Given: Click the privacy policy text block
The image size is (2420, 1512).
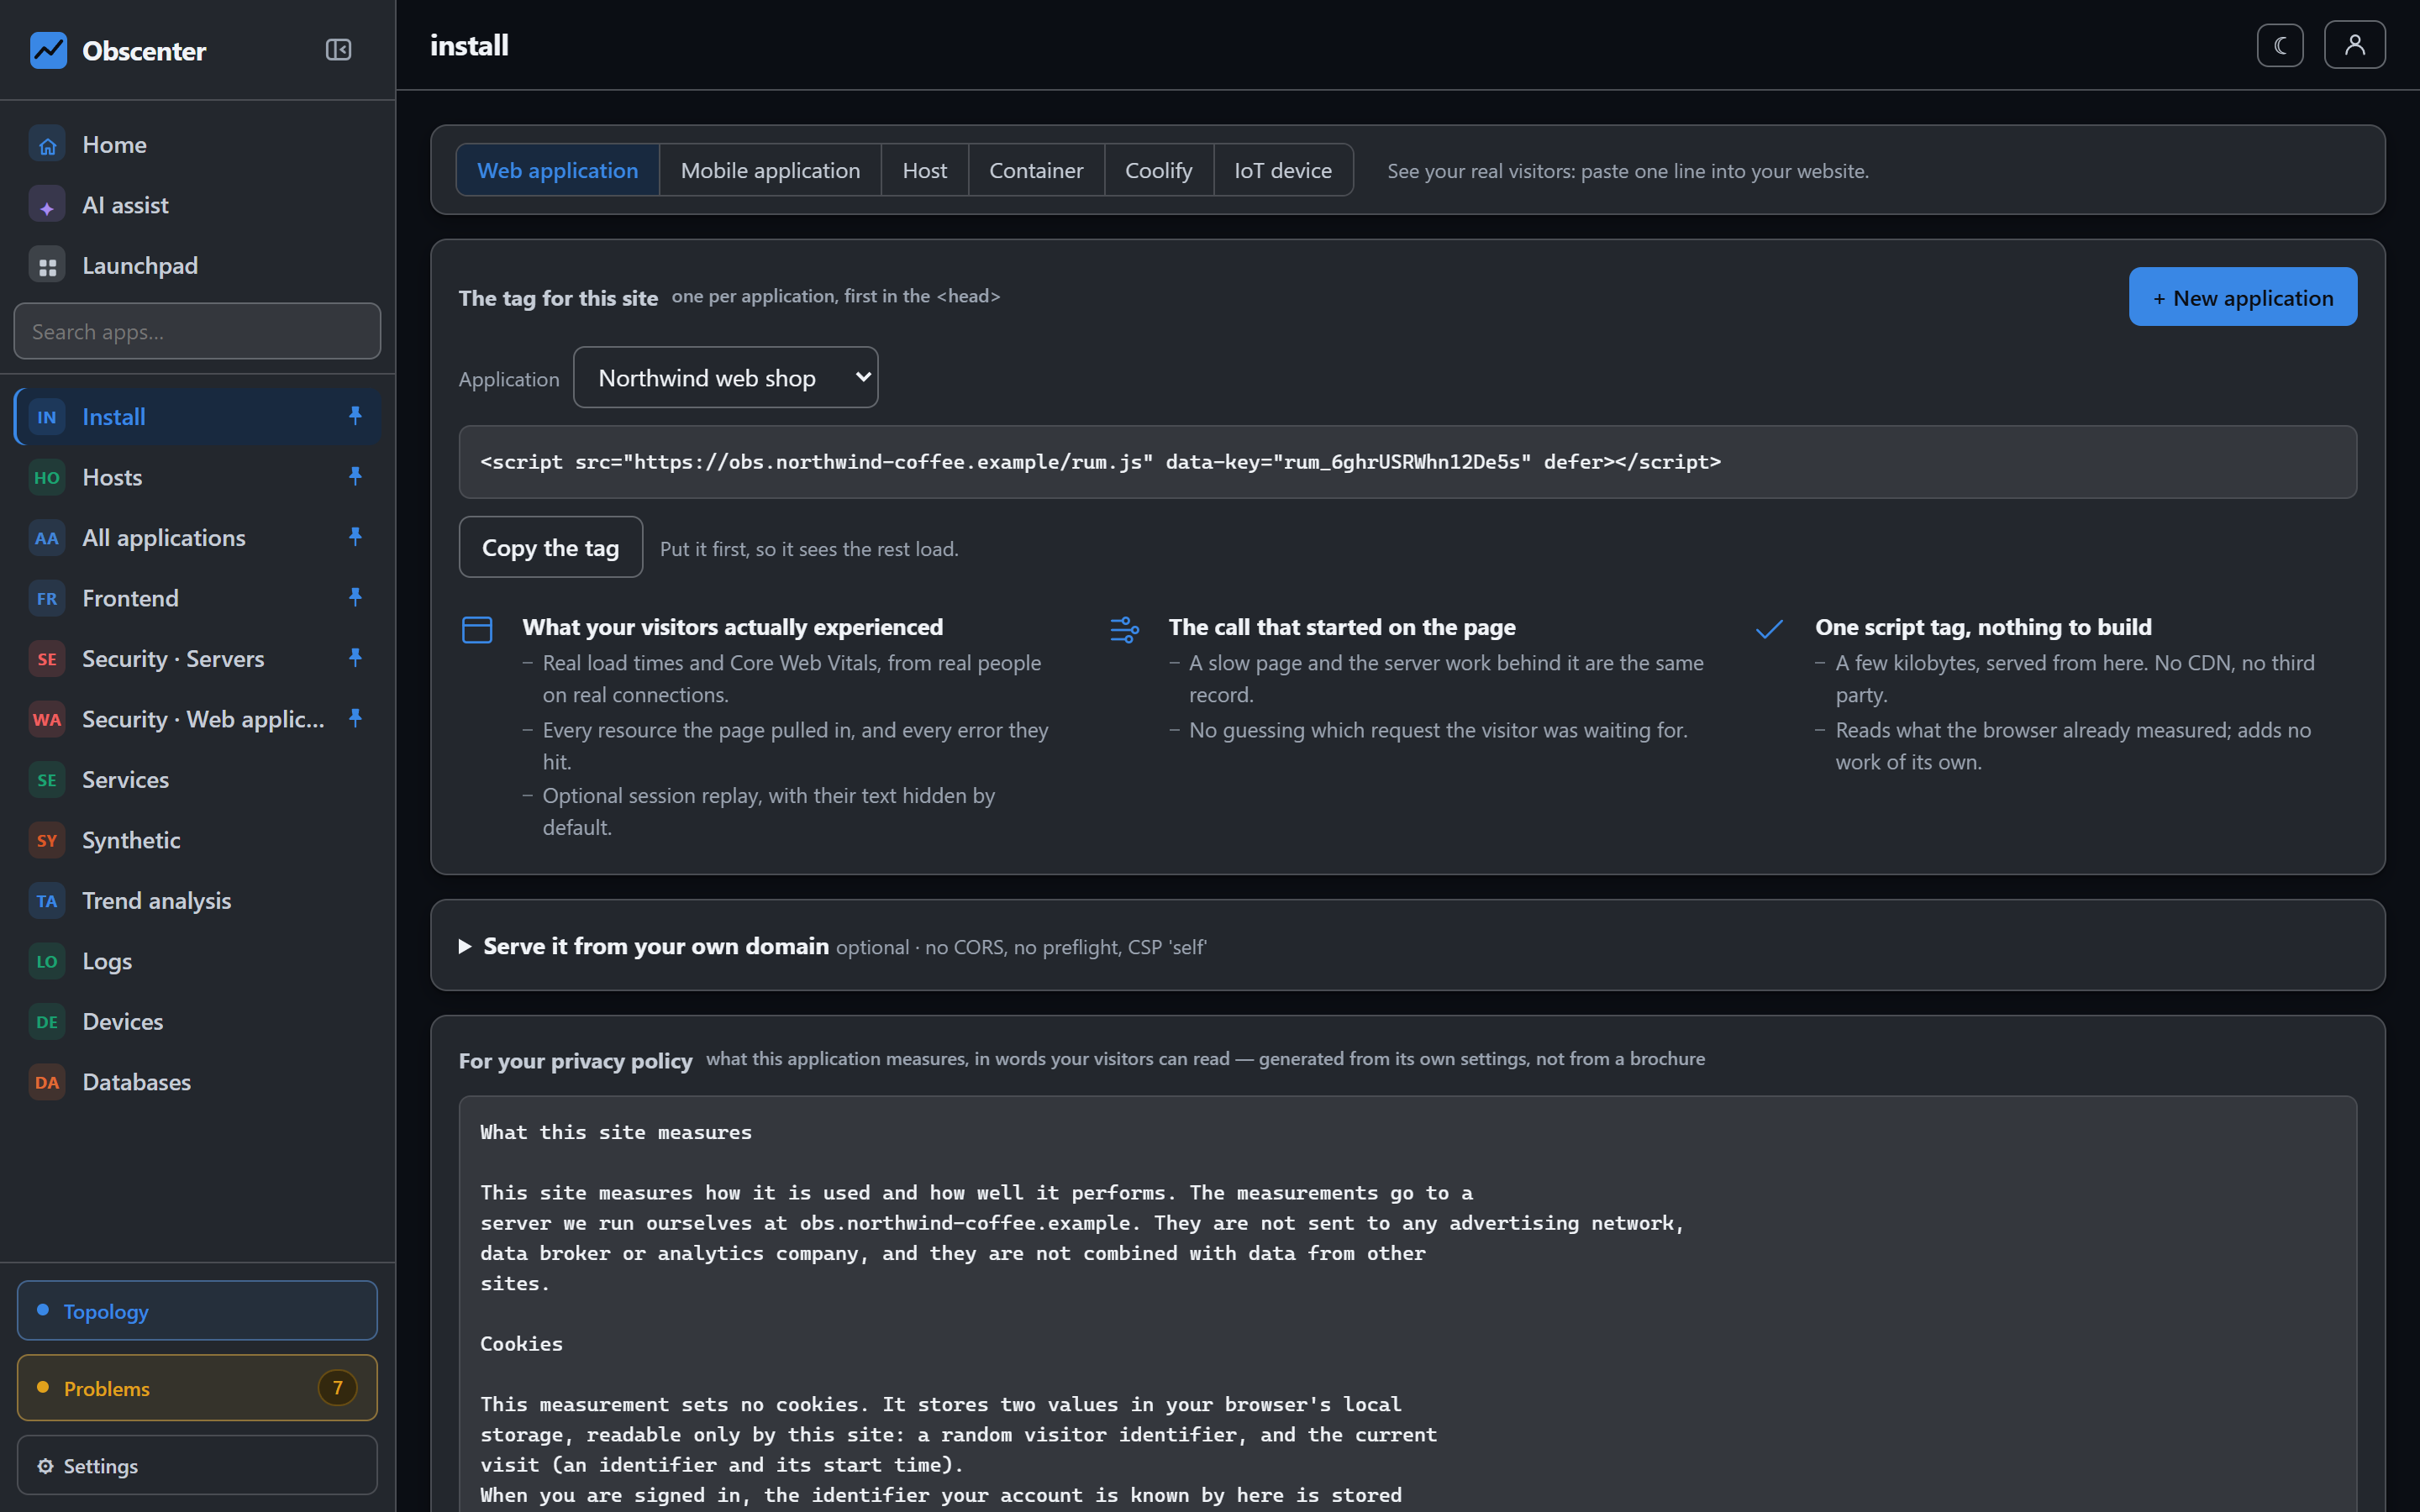Looking at the screenshot, I should pos(1407,1304).
